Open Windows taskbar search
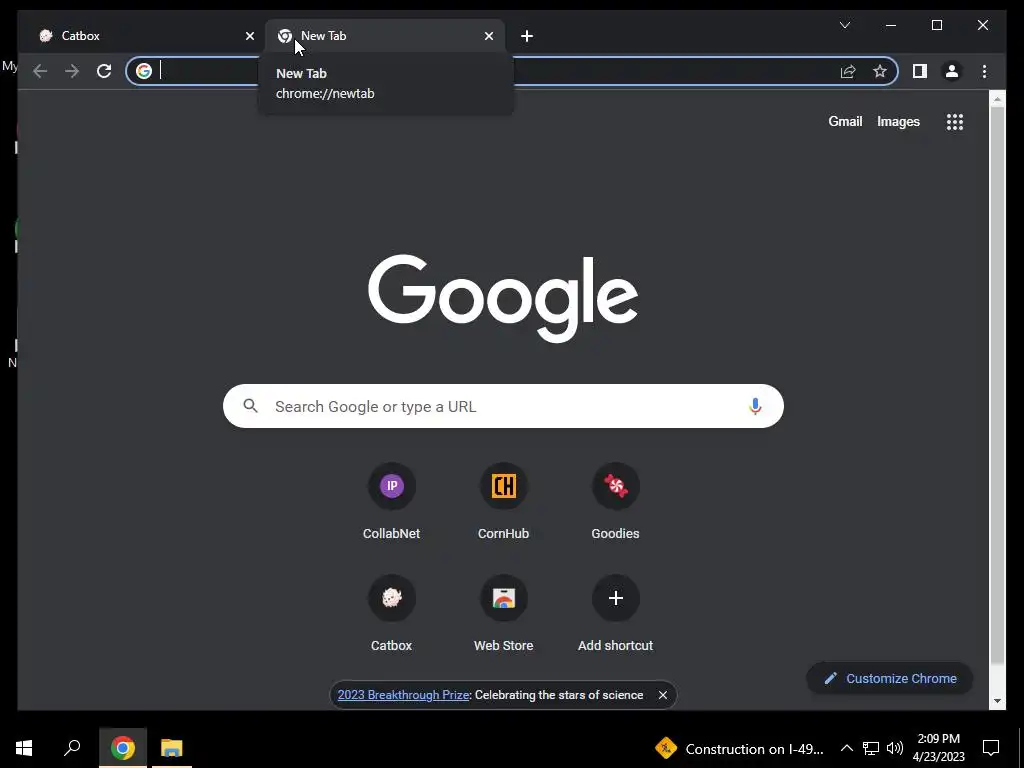The height and width of the screenshot is (768, 1024). coord(72,748)
